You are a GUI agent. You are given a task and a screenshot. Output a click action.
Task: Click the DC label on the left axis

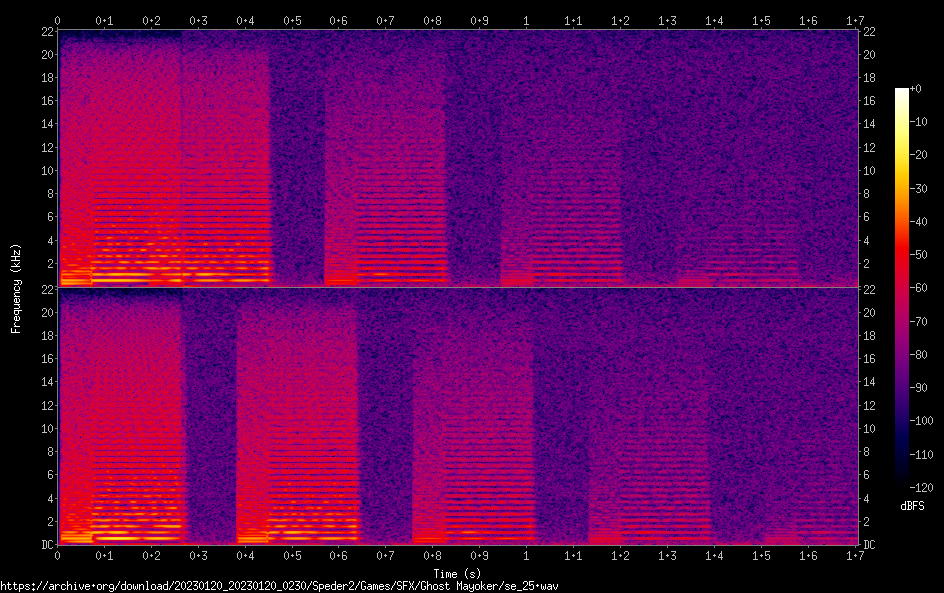[44, 545]
